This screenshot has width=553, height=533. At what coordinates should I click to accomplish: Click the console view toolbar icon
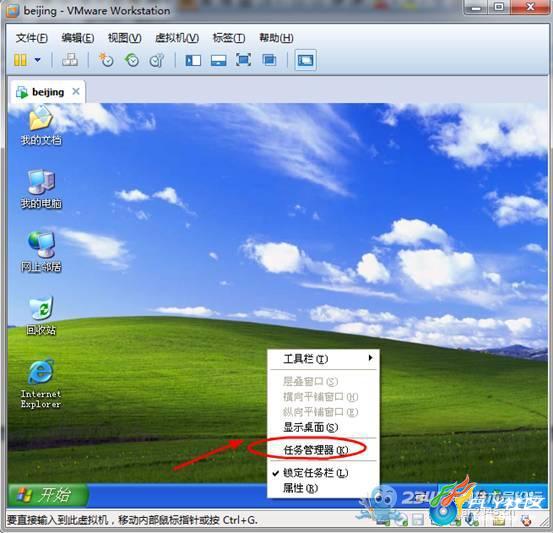coord(305,60)
